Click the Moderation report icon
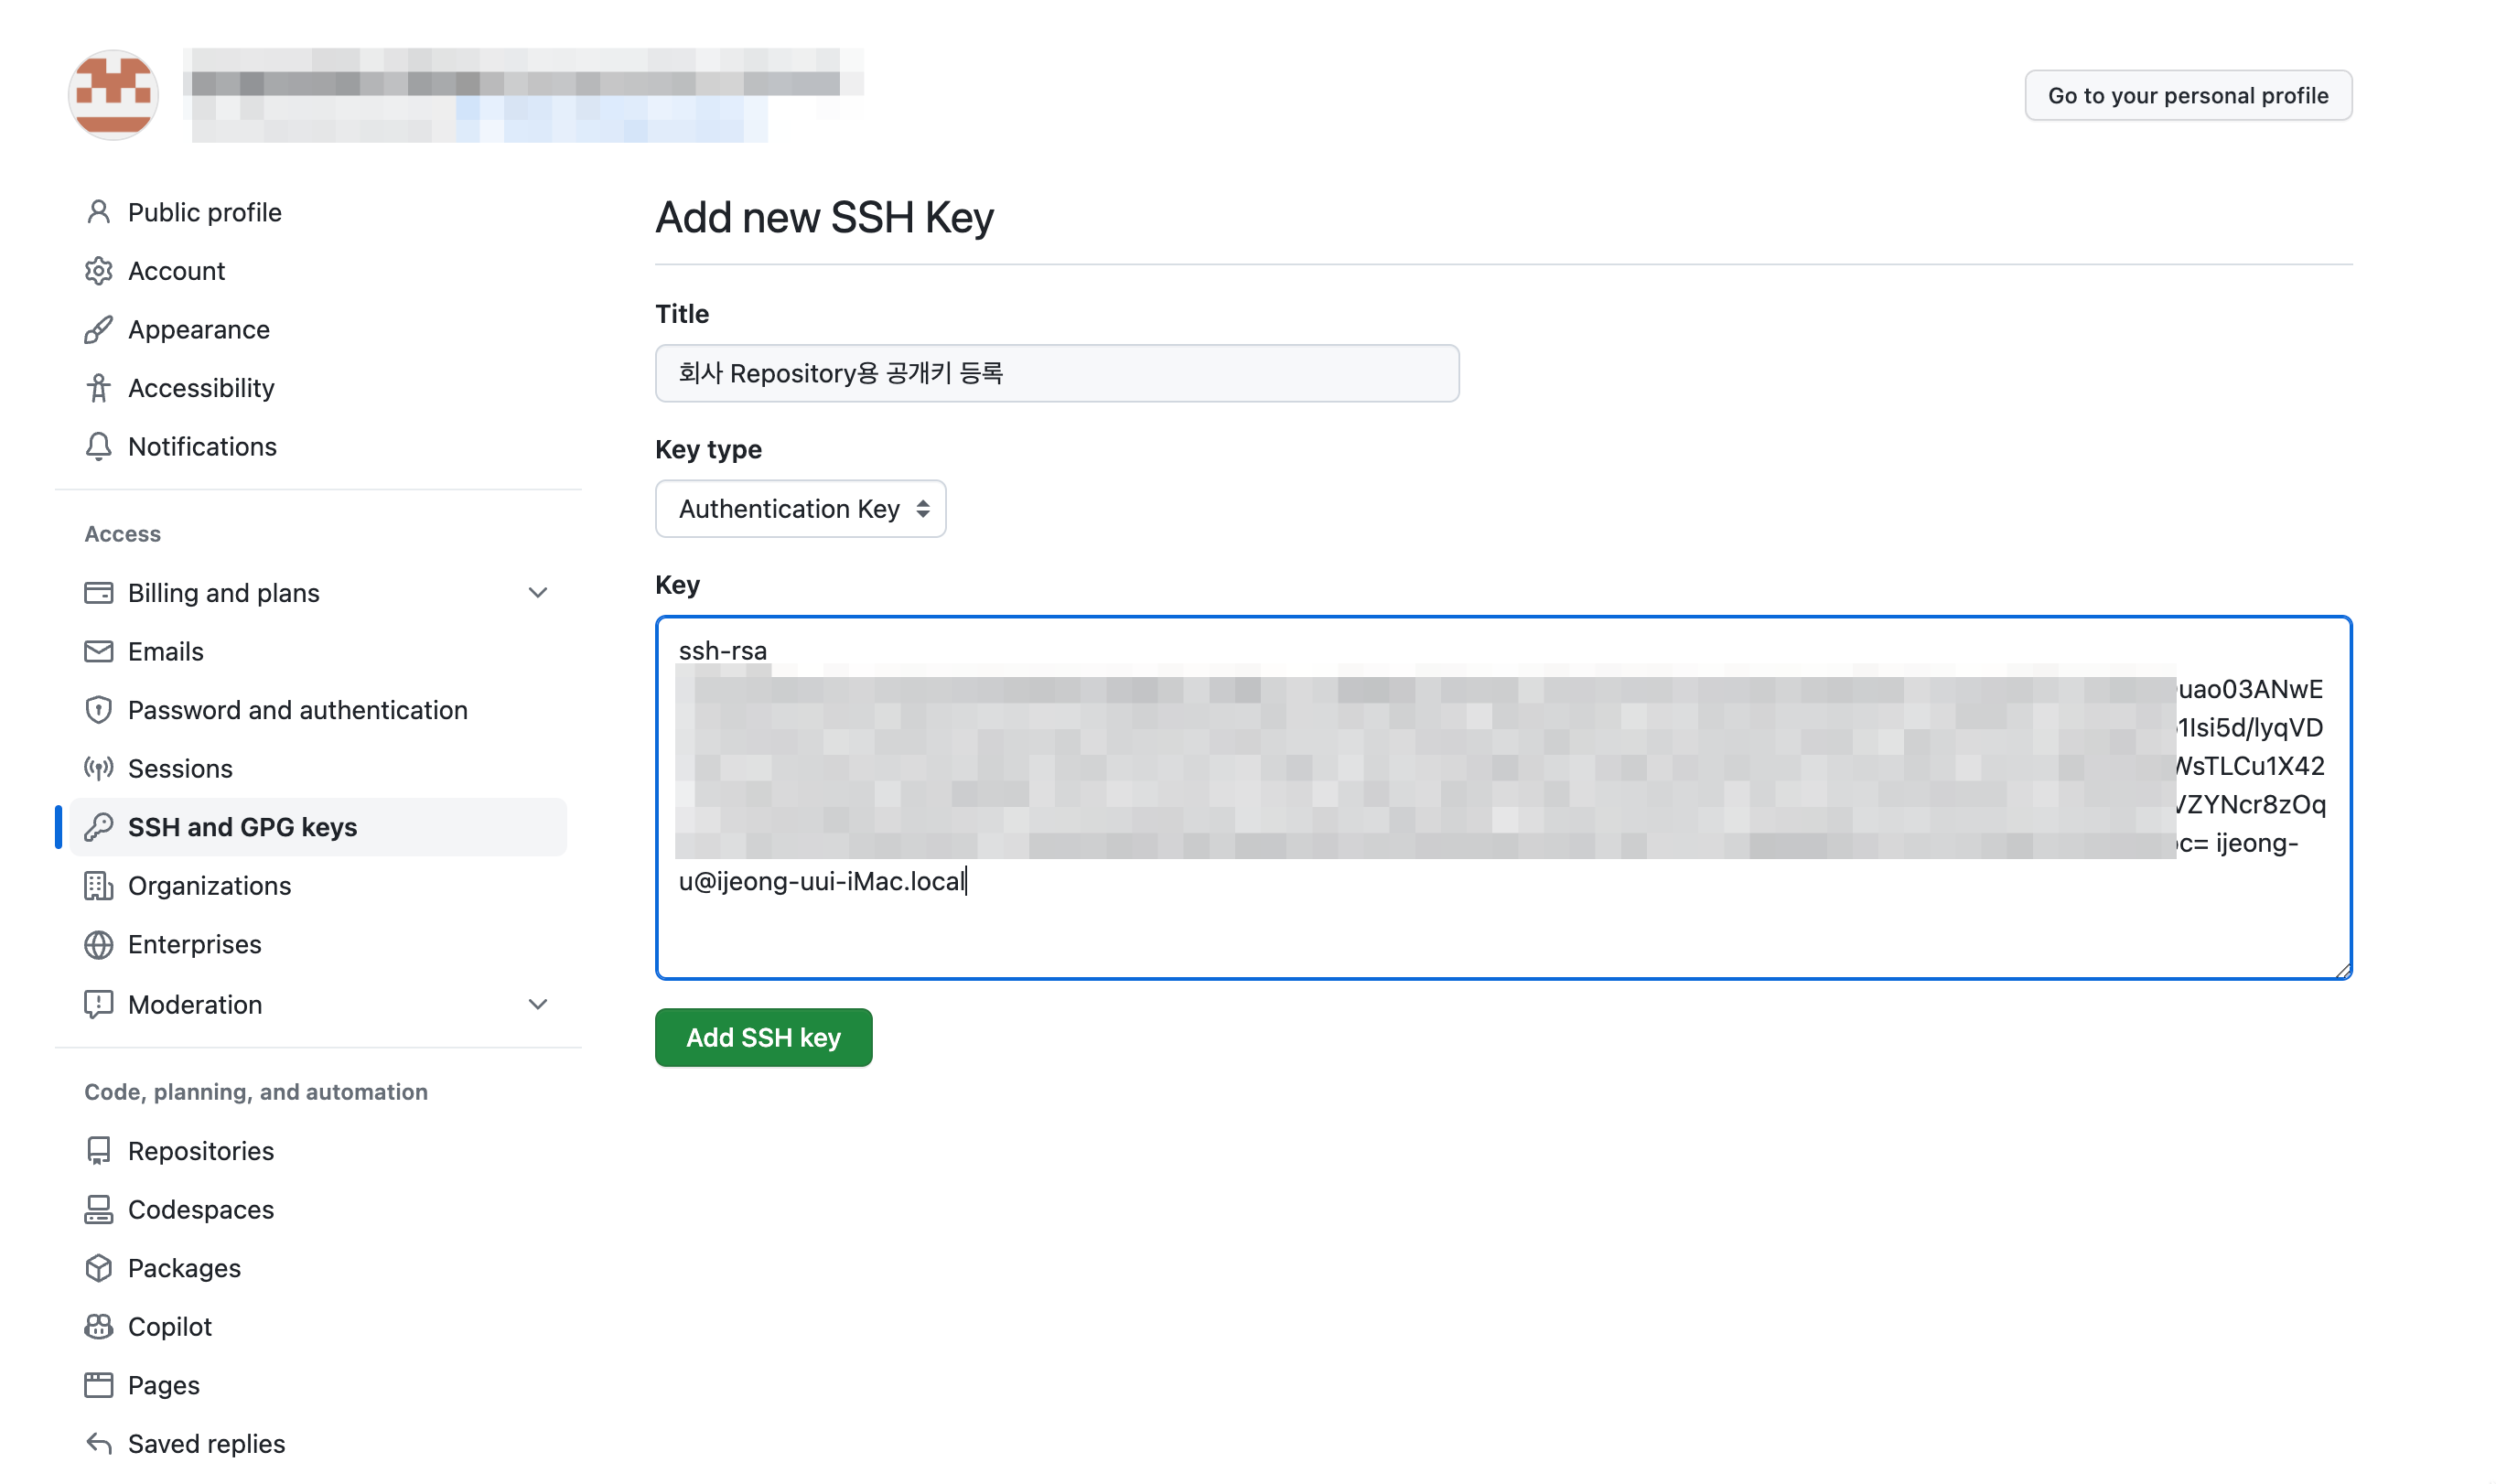2496x1484 pixels. click(x=98, y=1004)
